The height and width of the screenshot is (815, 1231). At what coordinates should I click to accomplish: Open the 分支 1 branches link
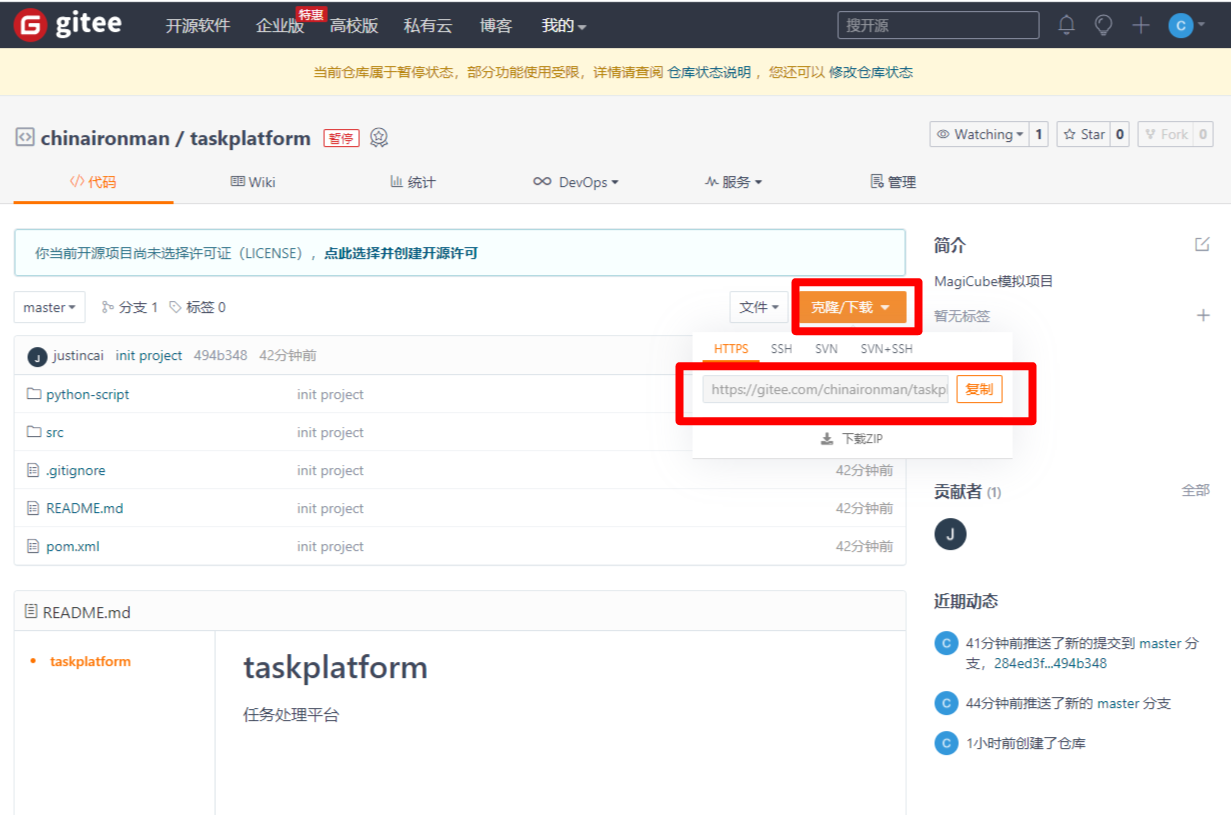pos(130,307)
